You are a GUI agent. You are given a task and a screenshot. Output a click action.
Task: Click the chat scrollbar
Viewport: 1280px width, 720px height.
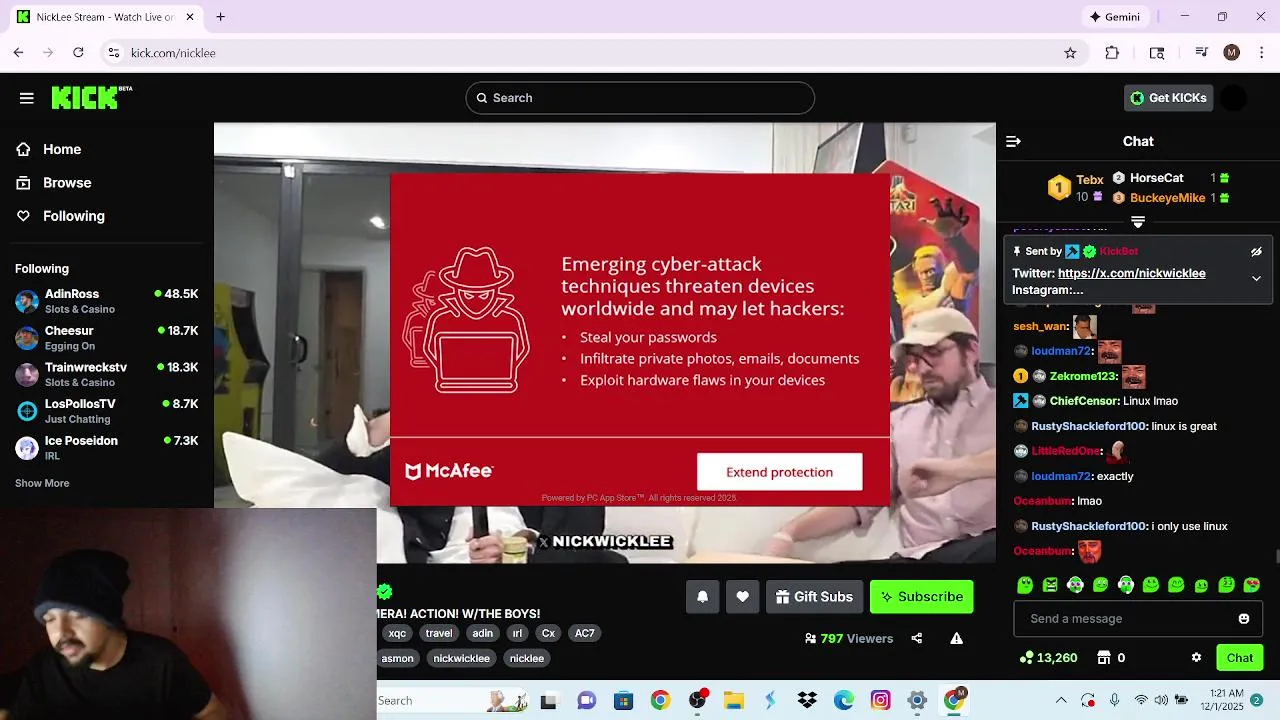tap(1276, 556)
